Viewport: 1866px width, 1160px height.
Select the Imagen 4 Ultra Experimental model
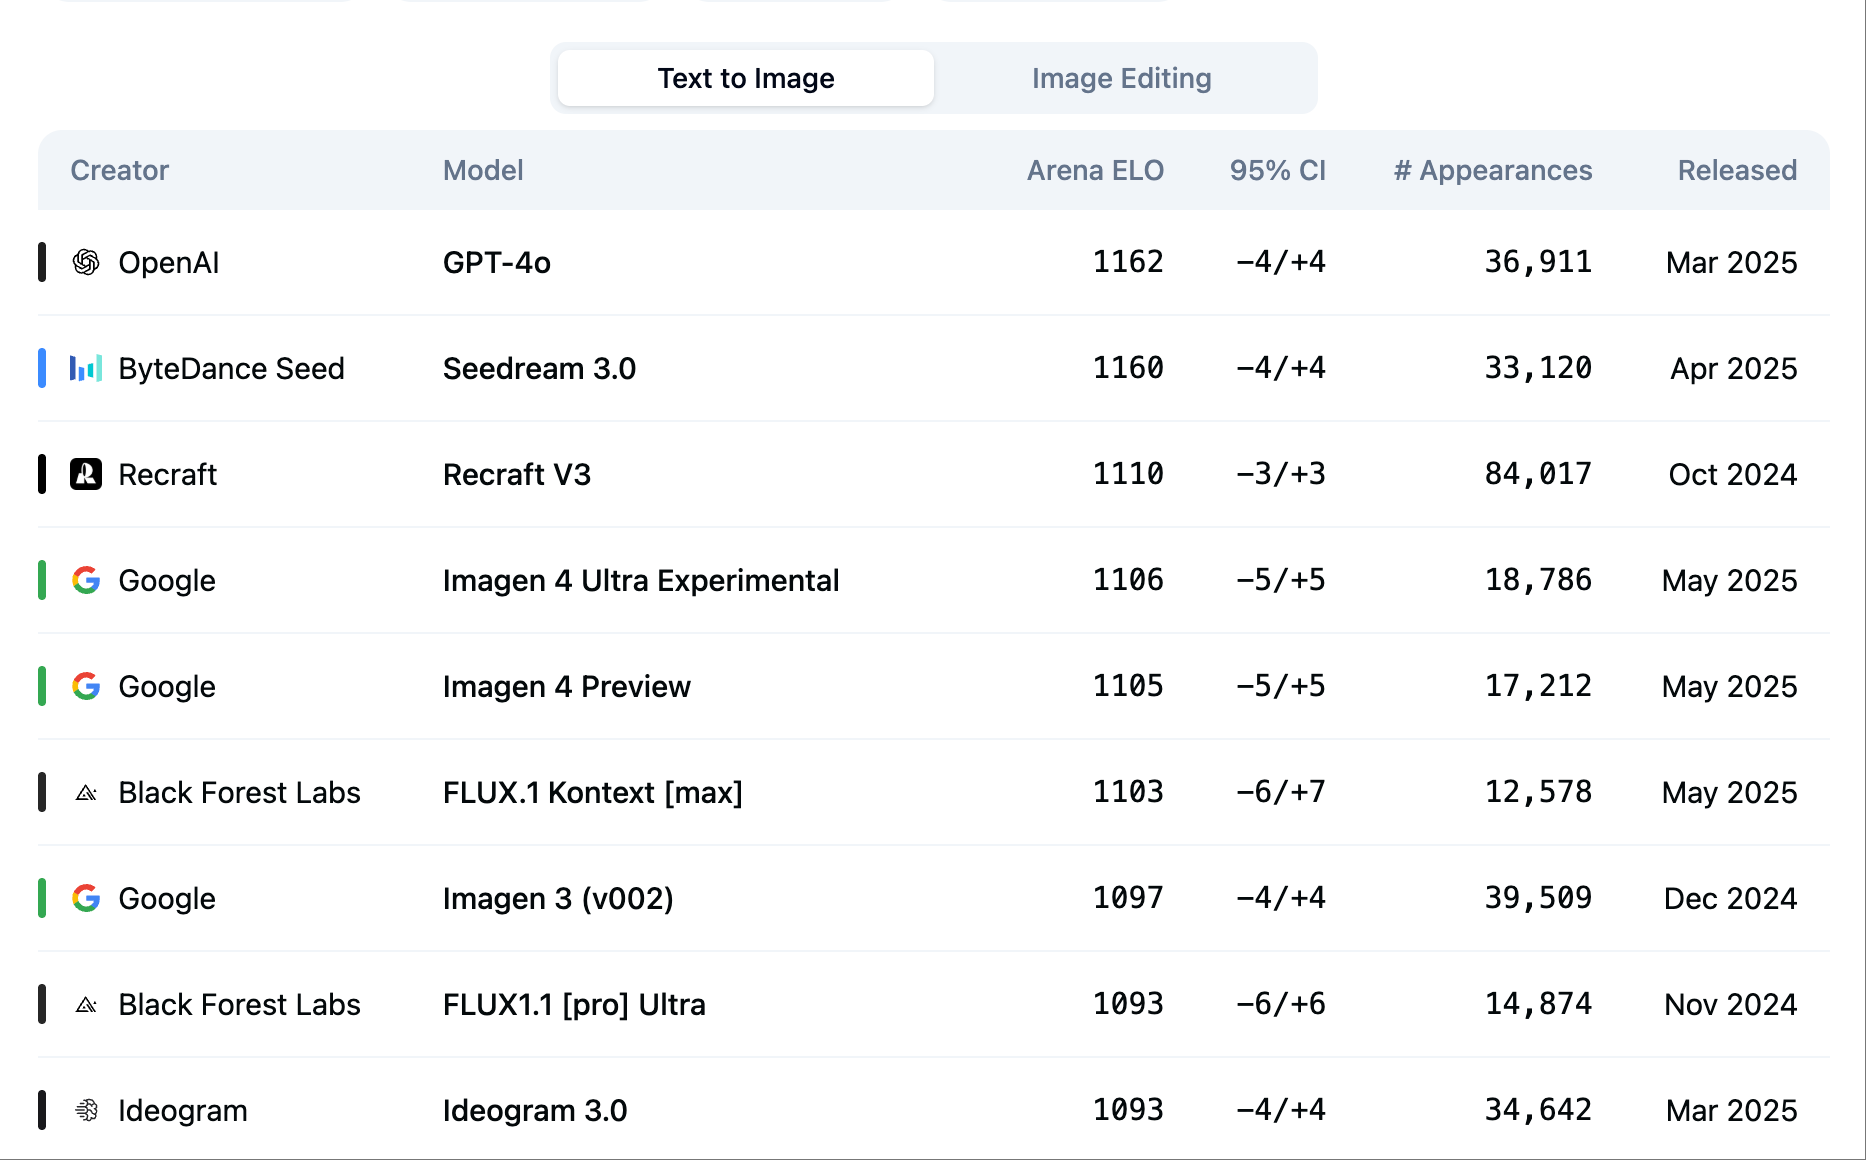641,580
